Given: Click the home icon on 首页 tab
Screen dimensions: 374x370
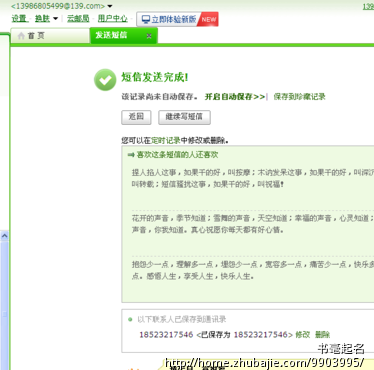Looking at the screenshot, I should (x=21, y=36).
